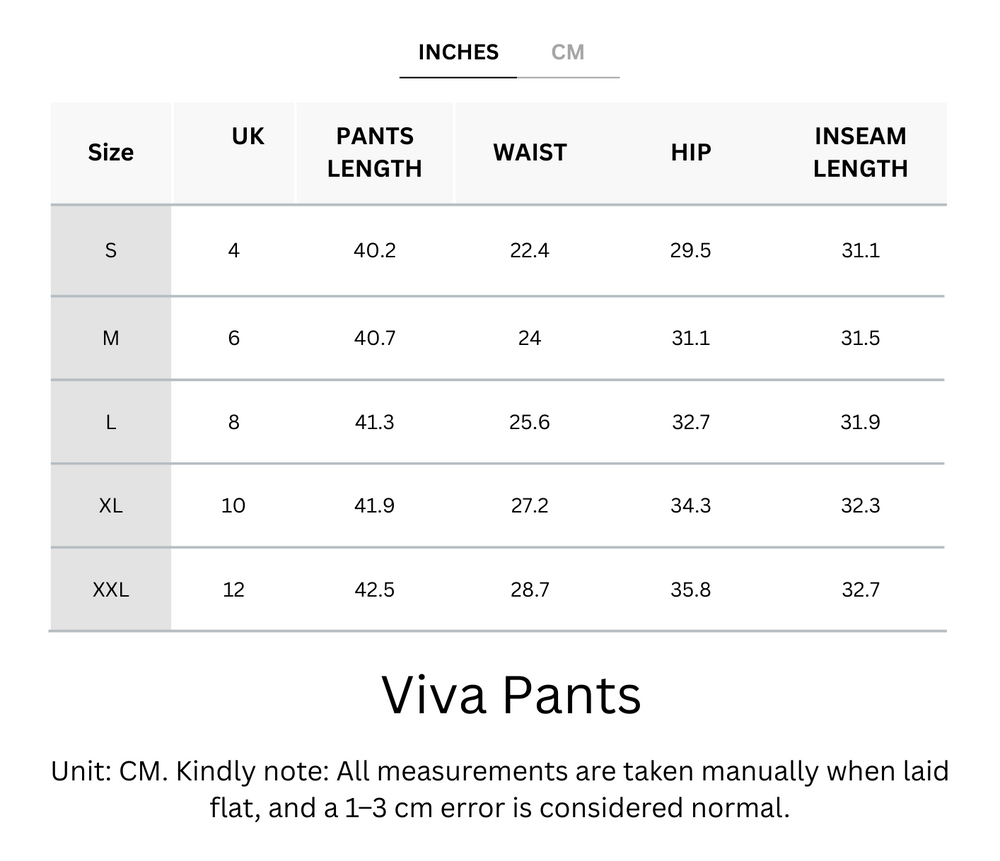This screenshot has height=861, width=1000.
Task: Select the S size row label
Action: point(110,251)
